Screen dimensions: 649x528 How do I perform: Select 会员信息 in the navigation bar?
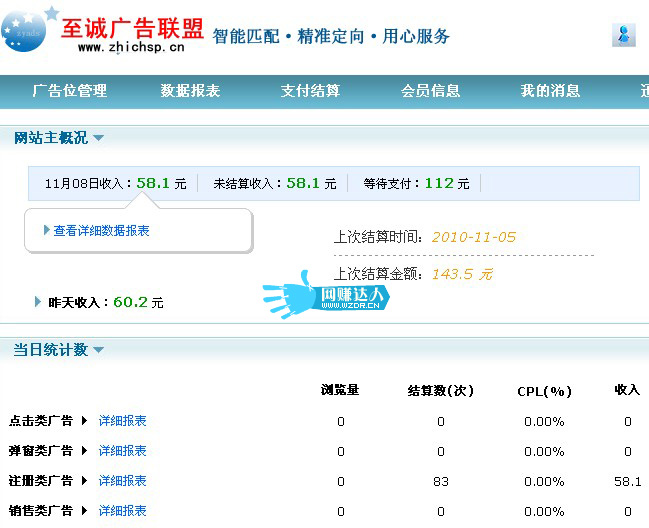(x=430, y=91)
